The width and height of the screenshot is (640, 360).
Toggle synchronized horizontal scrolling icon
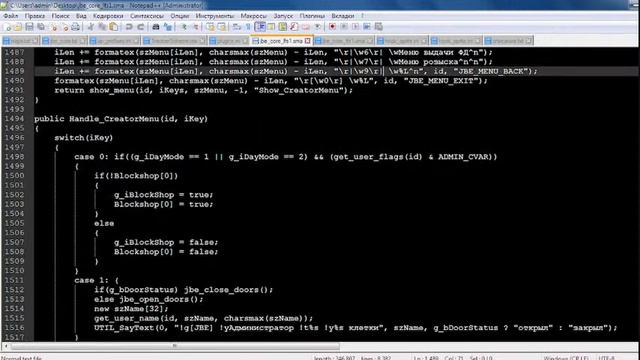[222, 27]
